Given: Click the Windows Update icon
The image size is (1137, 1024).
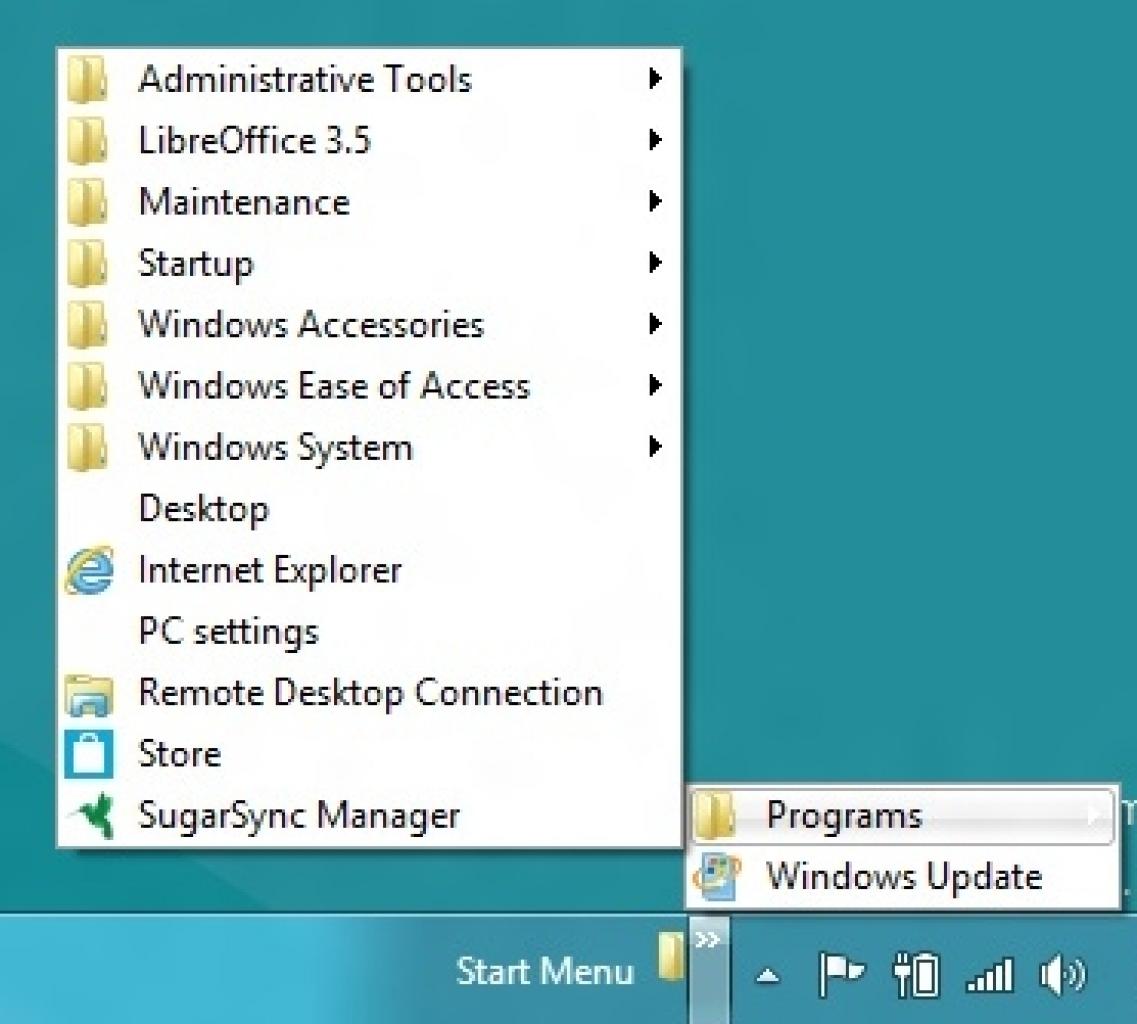Looking at the screenshot, I should point(716,876).
